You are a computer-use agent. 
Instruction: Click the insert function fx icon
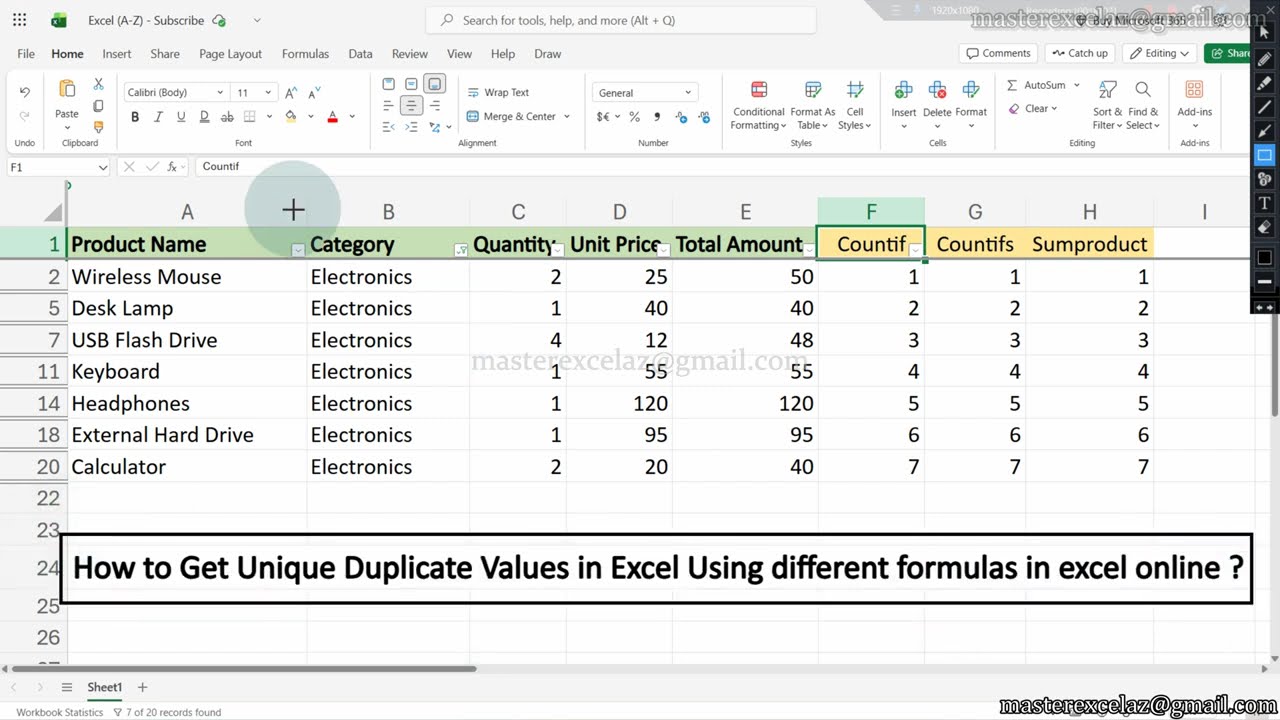(172, 167)
